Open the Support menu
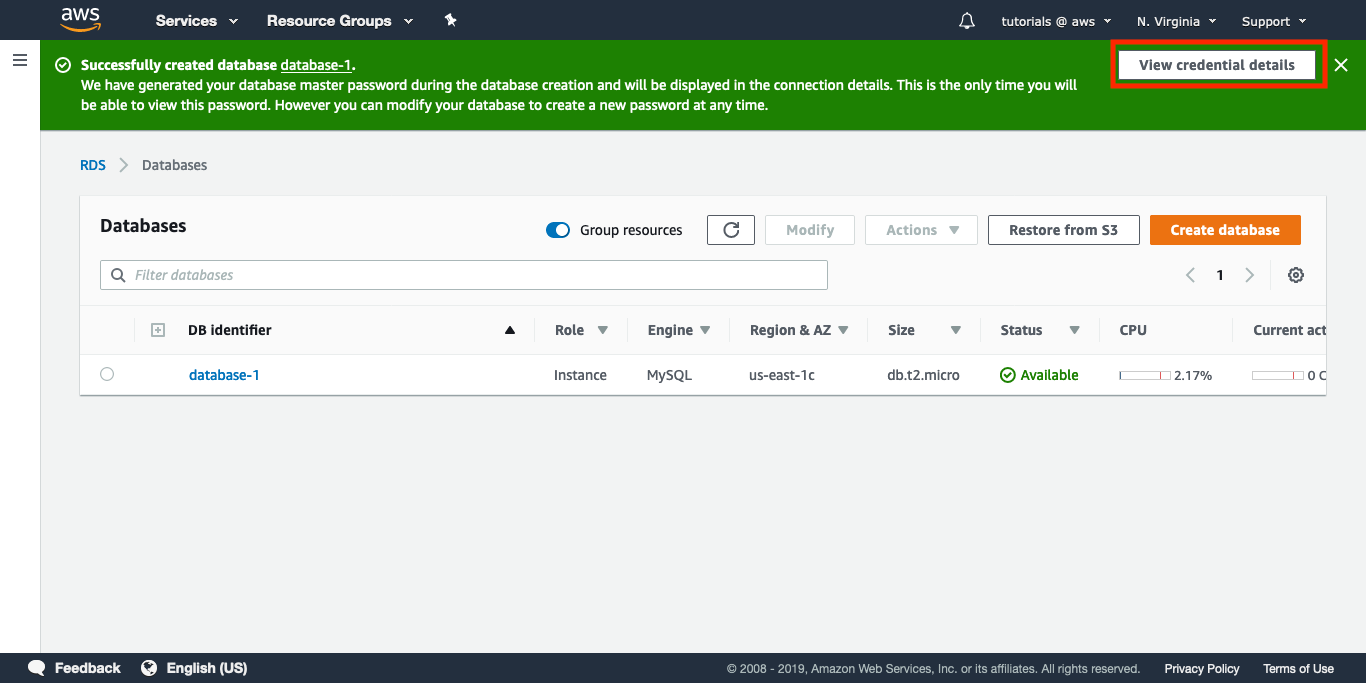The width and height of the screenshot is (1366, 683). pos(1273,21)
